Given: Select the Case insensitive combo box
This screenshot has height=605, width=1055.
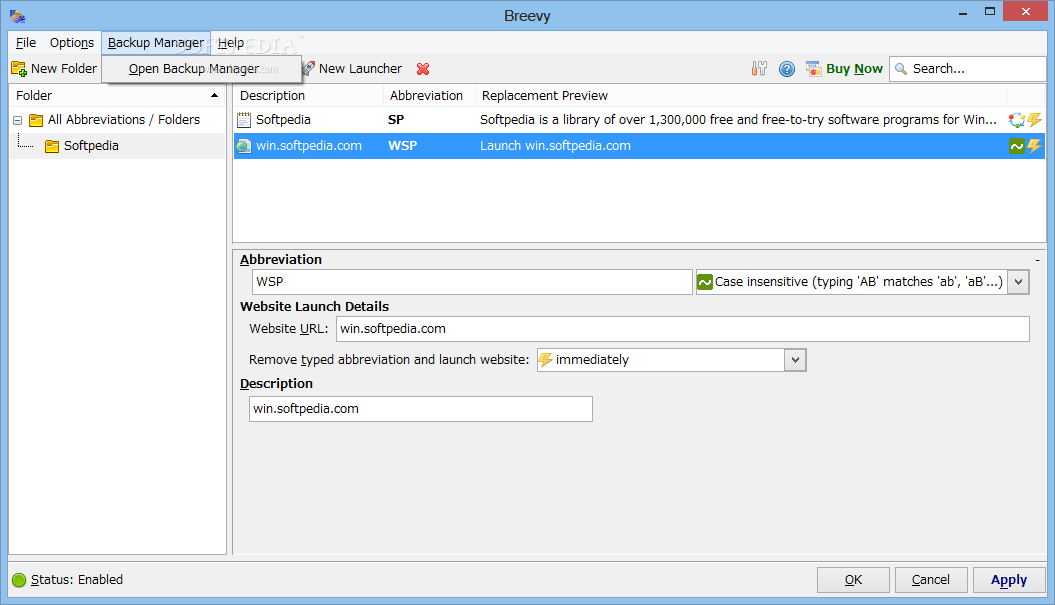Looking at the screenshot, I should [862, 282].
